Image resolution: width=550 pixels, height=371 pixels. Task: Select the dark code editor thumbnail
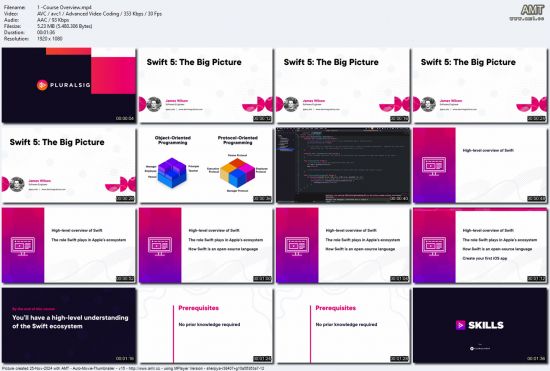tap(343, 165)
